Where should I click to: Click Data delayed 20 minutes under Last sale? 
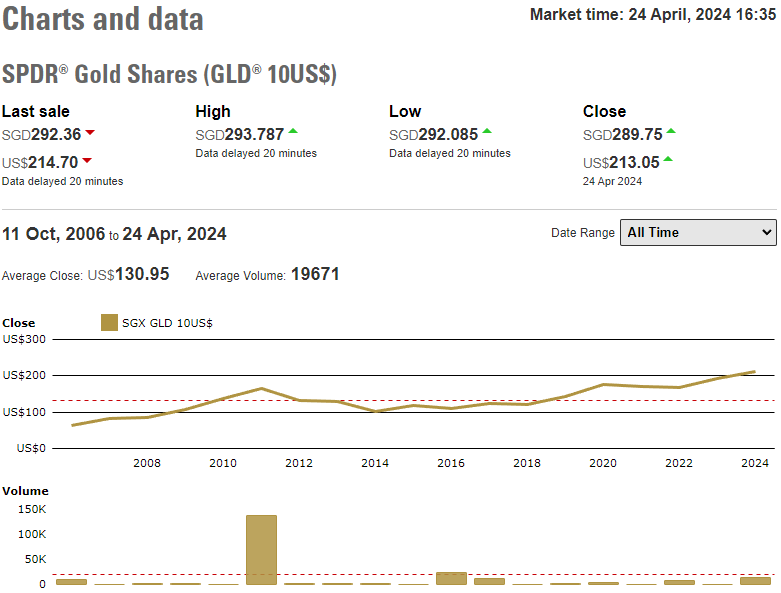coord(62,181)
